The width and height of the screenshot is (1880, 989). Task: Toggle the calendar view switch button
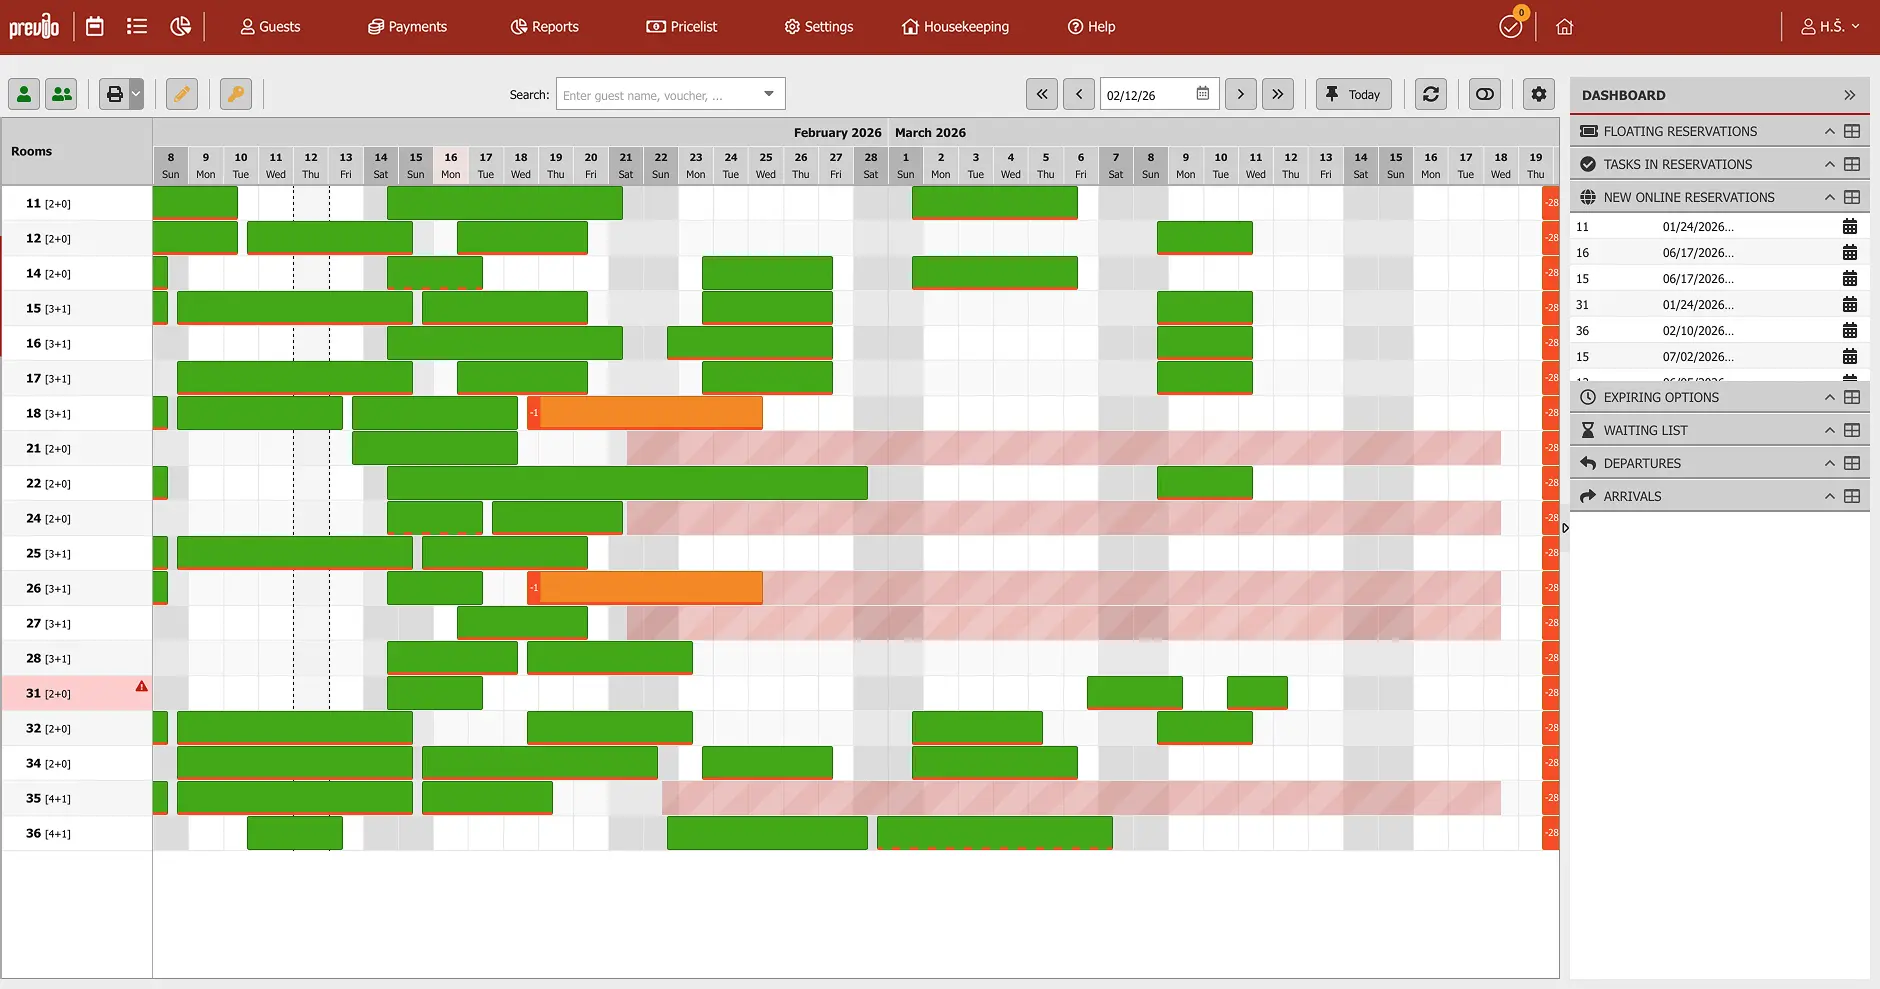pyautogui.click(x=1485, y=94)
